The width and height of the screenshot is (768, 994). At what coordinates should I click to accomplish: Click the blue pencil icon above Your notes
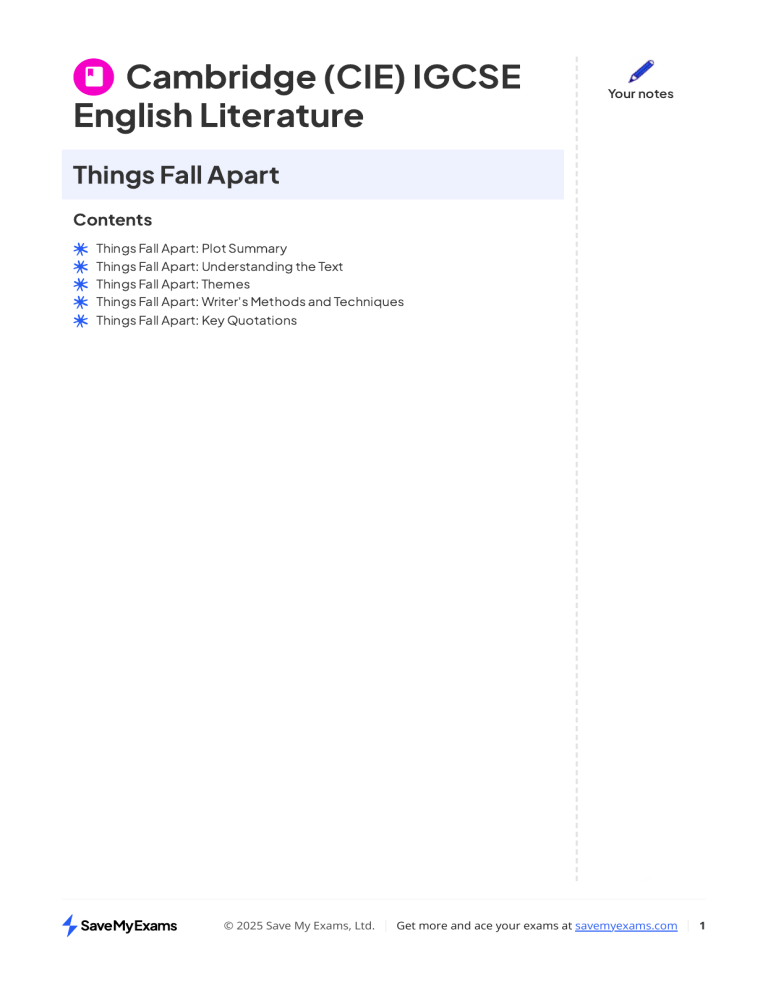pos(641,71)
